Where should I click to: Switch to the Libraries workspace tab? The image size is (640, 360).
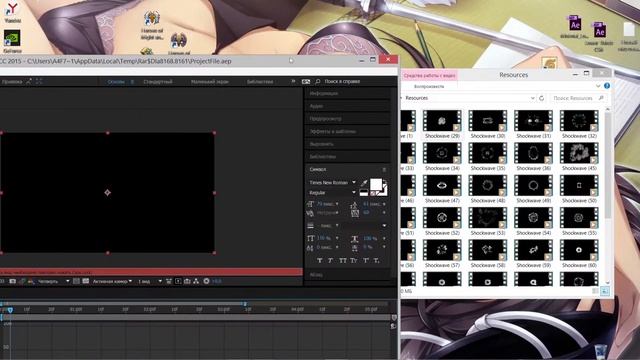pyautogui.click(x=260, y=82)
